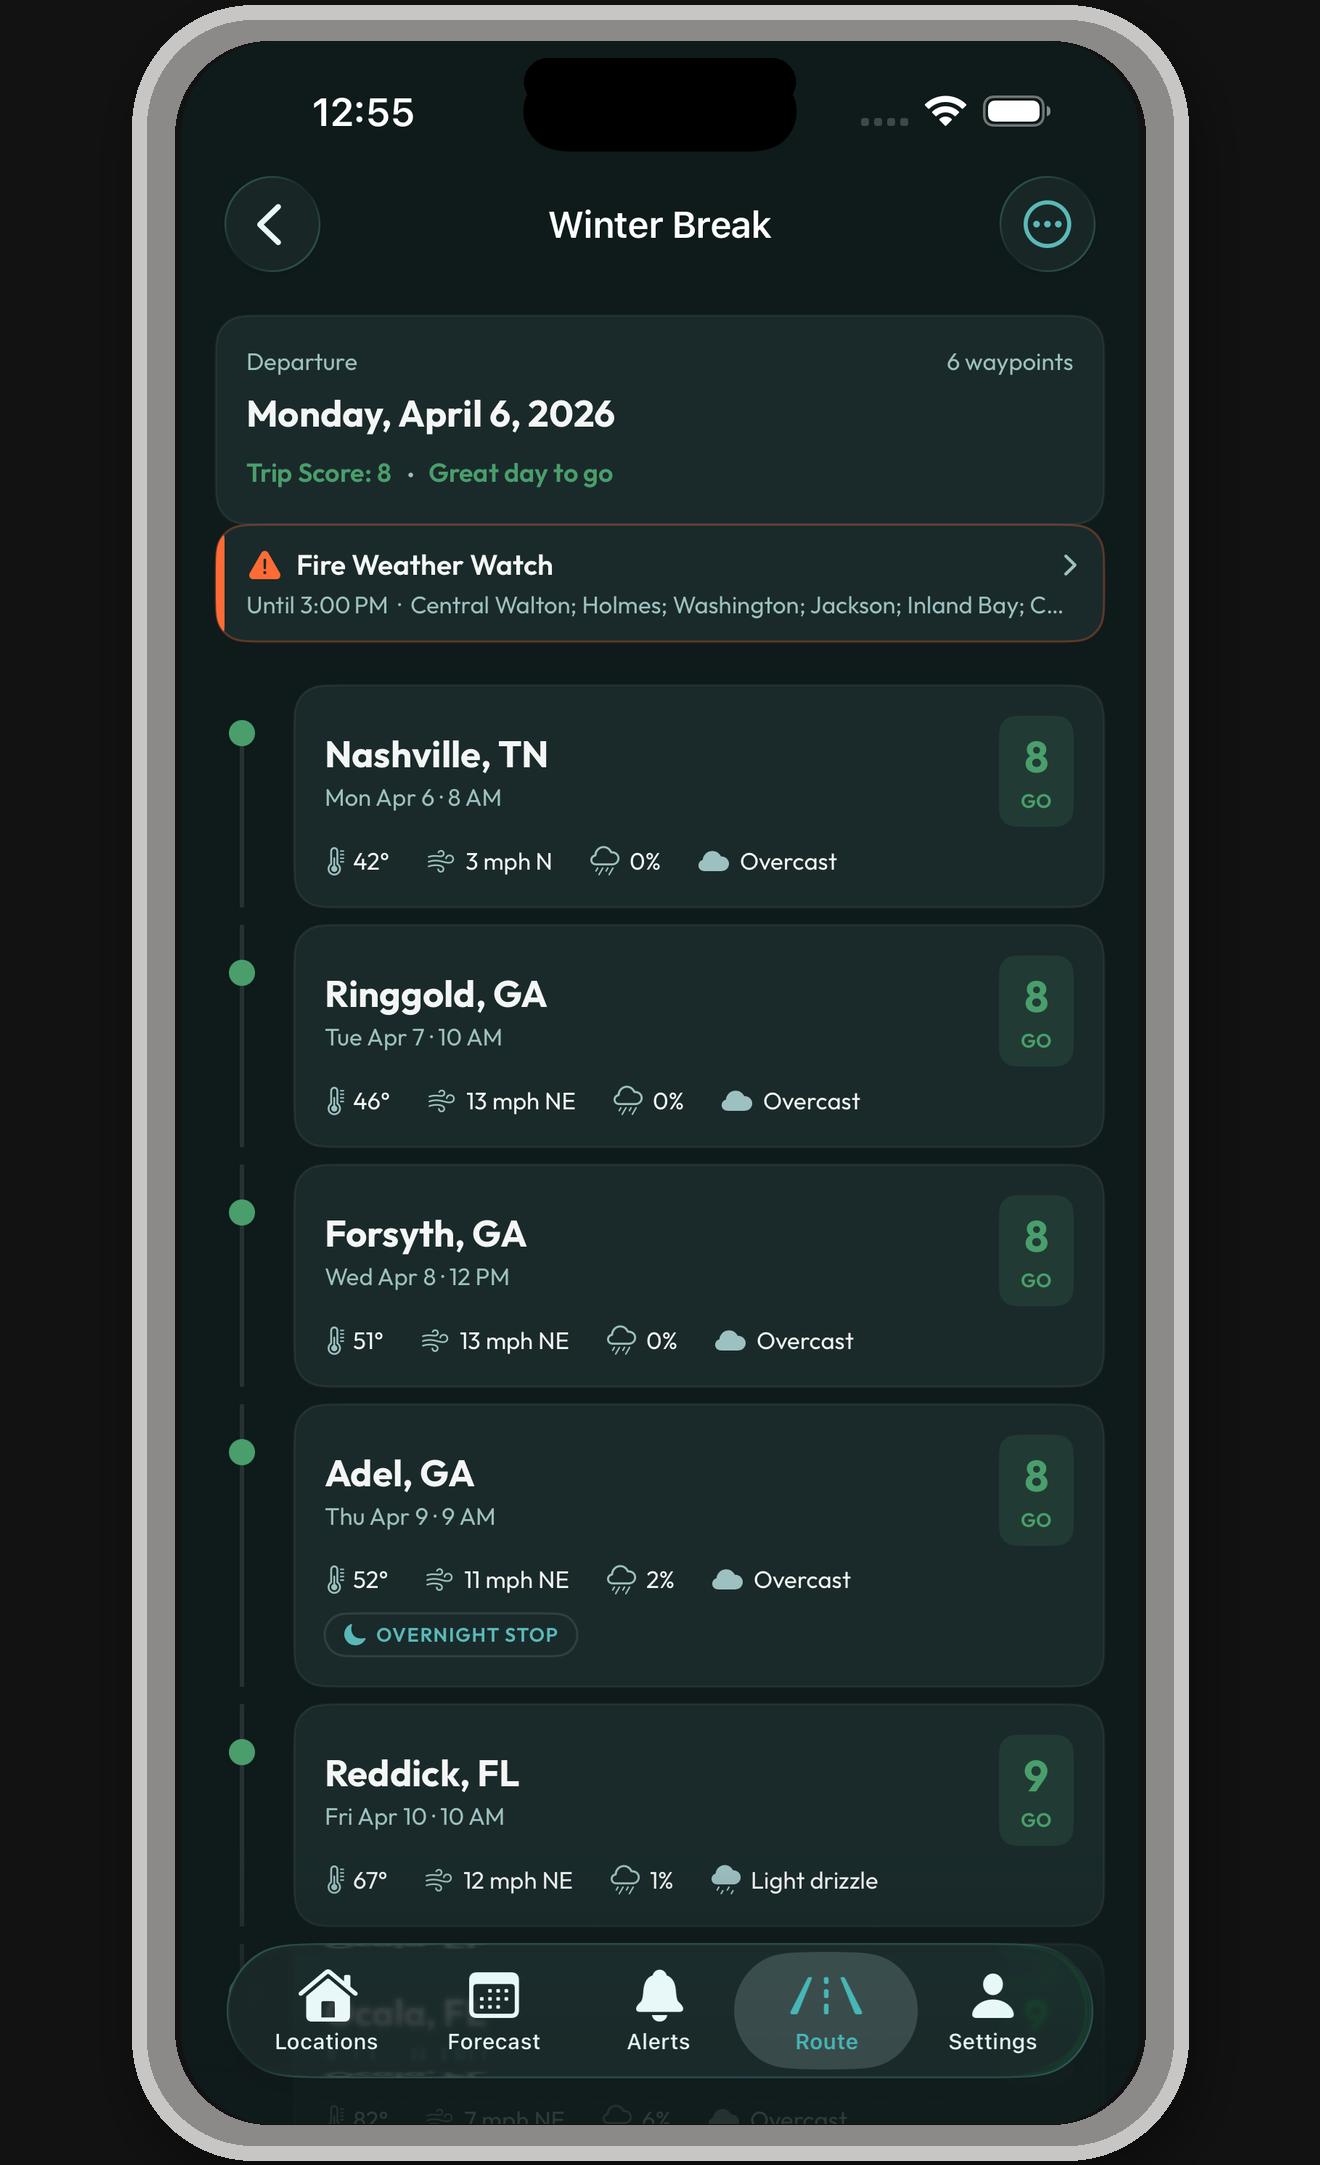Switch to the Alerts tab
The height and width of the screenshot is (2165, 1320).
658,2012
